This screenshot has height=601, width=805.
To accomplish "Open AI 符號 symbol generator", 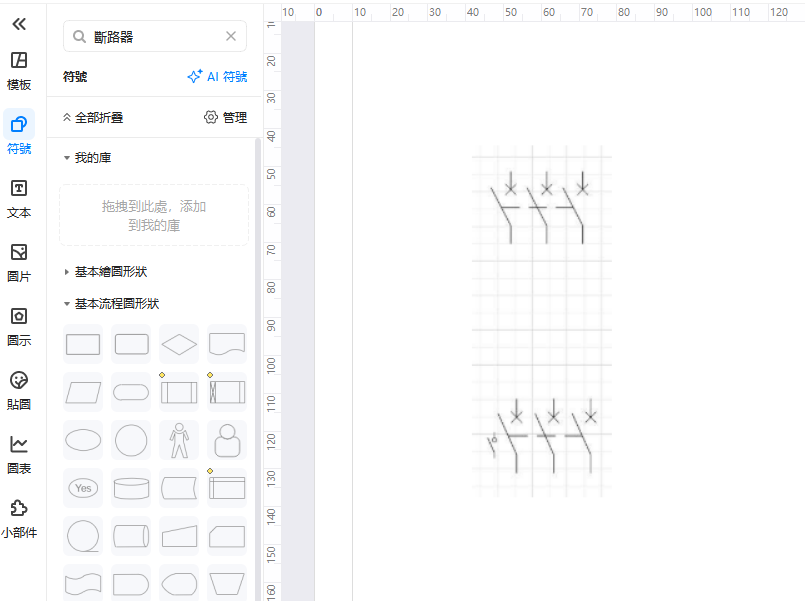I will [x=217, y=76].
